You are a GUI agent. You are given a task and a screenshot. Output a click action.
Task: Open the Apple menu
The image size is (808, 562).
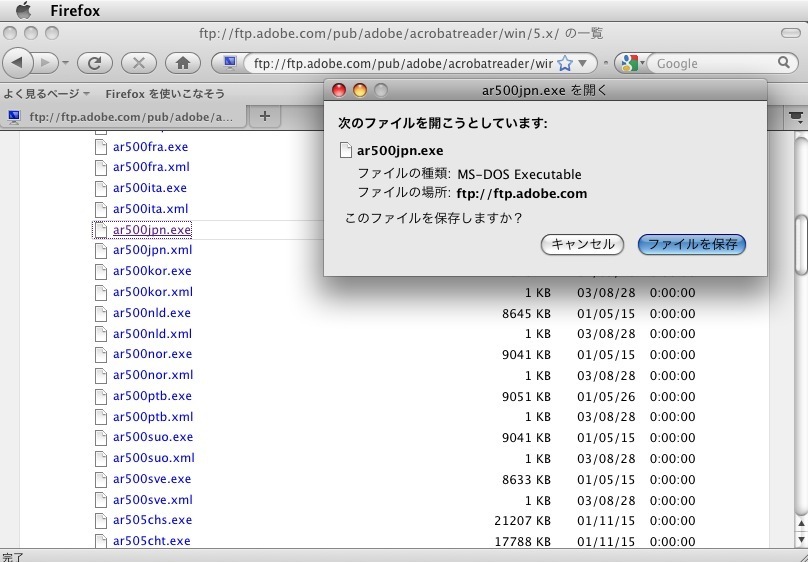click(23, 10)
